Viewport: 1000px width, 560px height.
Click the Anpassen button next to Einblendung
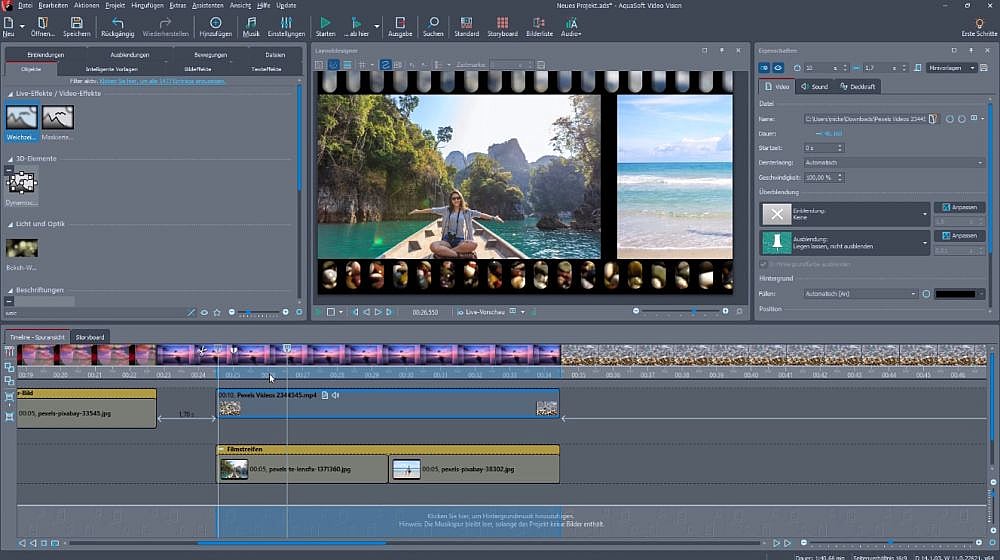[959, 207]
